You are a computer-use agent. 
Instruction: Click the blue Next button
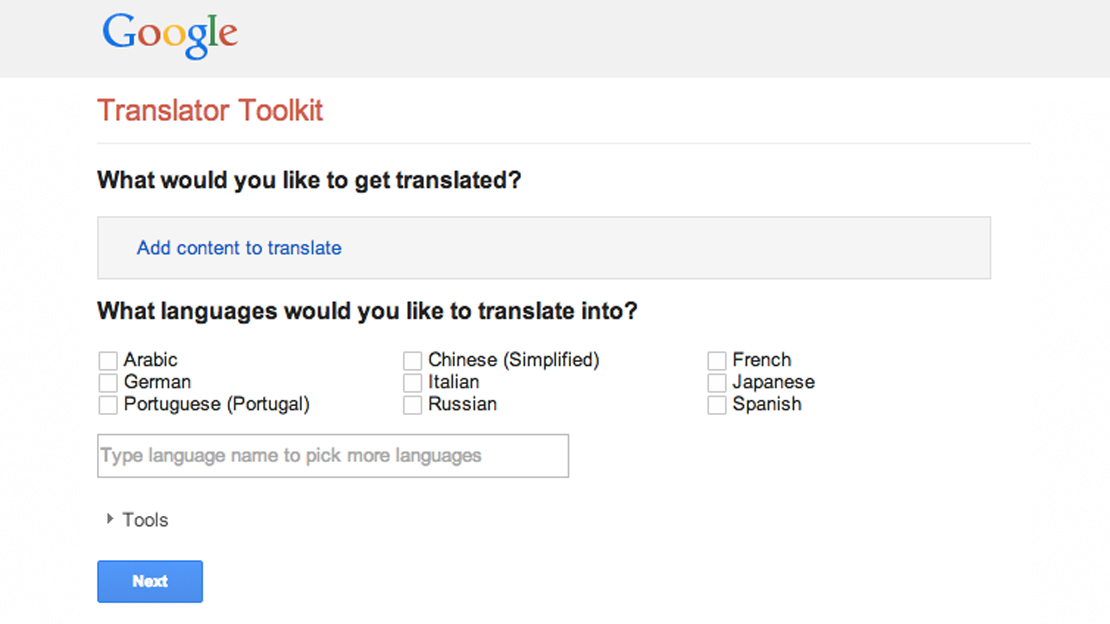point(150,582)
